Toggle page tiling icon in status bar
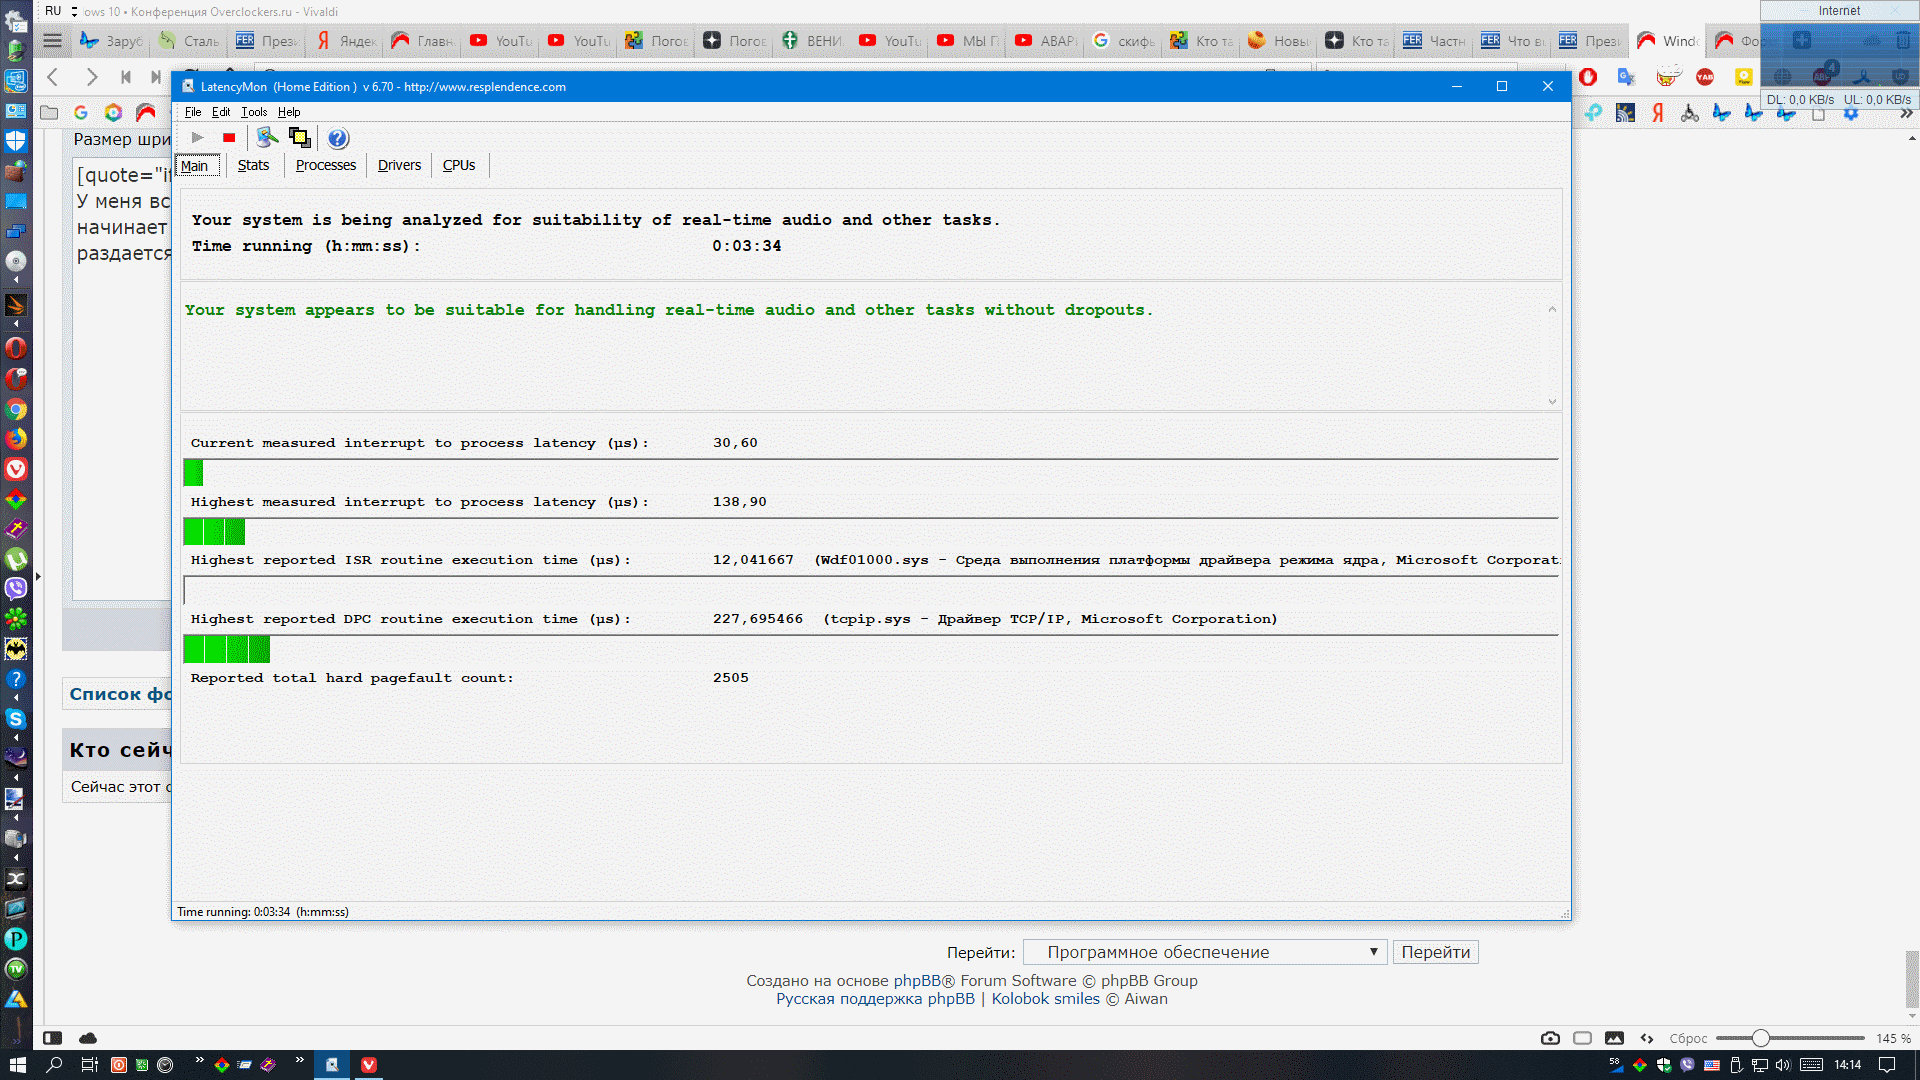Image resolution: width=1920 pixels, height=1080 pixels. pos(1582,1038)
